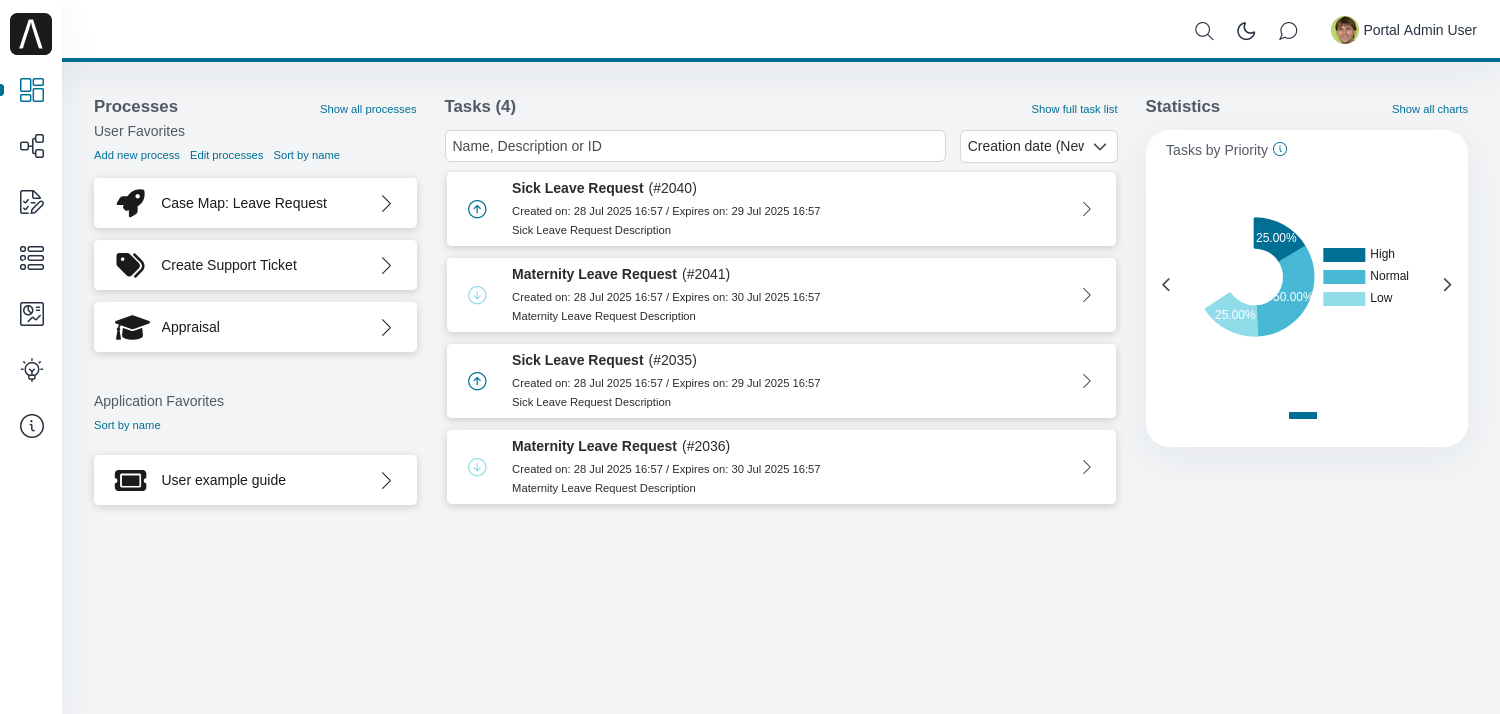Open the task list sidebar icon
Image resolution: width=1500 pixels, height=714 pixels.
(32, 258)
